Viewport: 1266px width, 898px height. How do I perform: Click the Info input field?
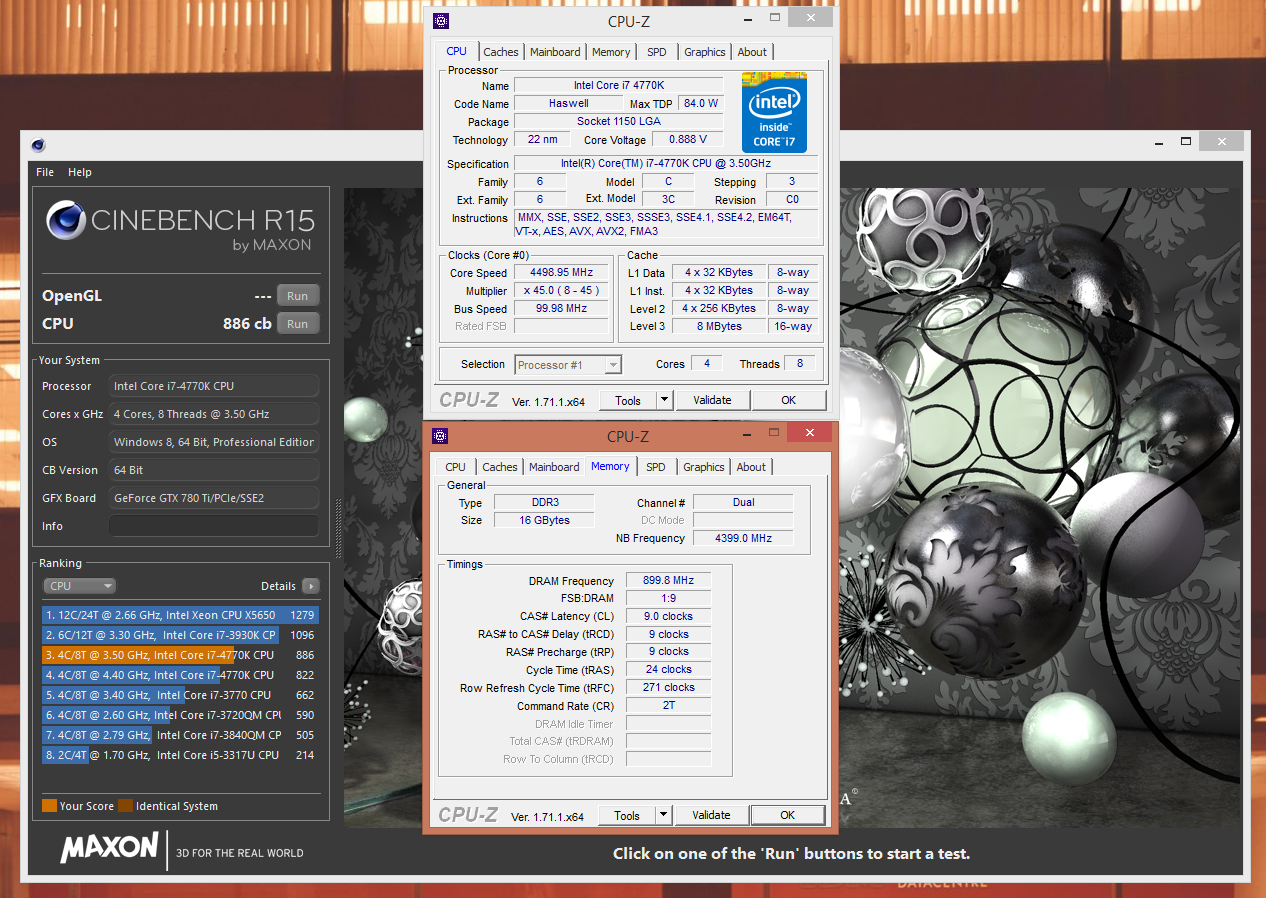tap(213, 526)
